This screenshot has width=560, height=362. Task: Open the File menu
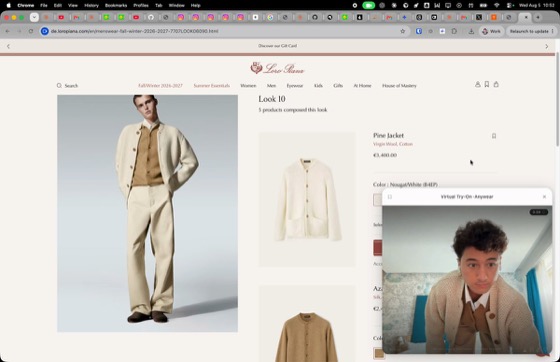click(44, 5)
